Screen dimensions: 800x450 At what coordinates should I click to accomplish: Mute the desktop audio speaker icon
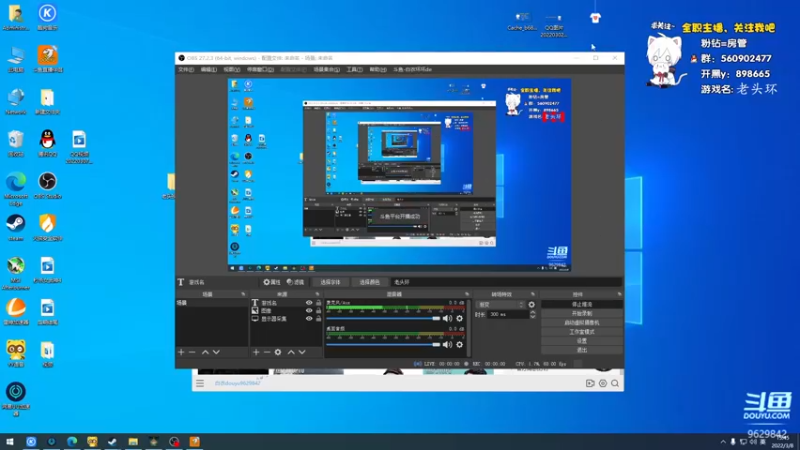pyautogui.click(x=447, y=344)
